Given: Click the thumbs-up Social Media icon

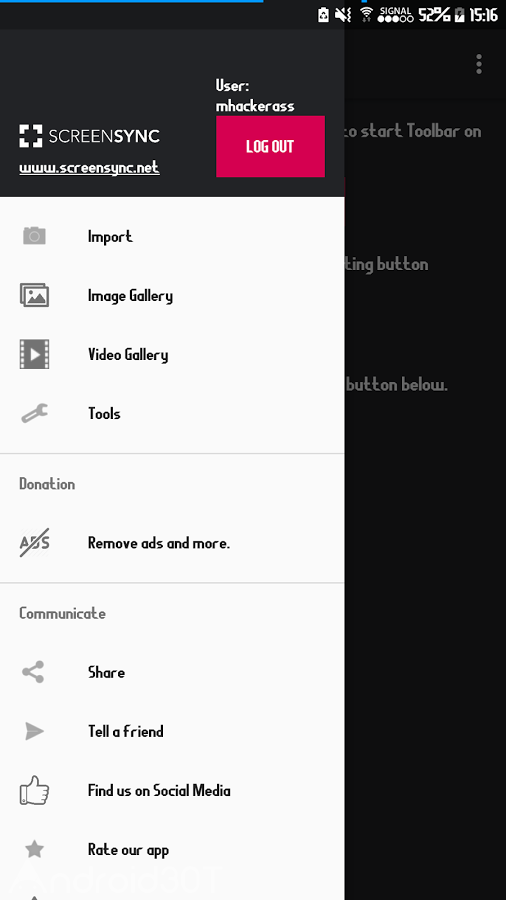Looking at the screenshot, I should point(34,790).
